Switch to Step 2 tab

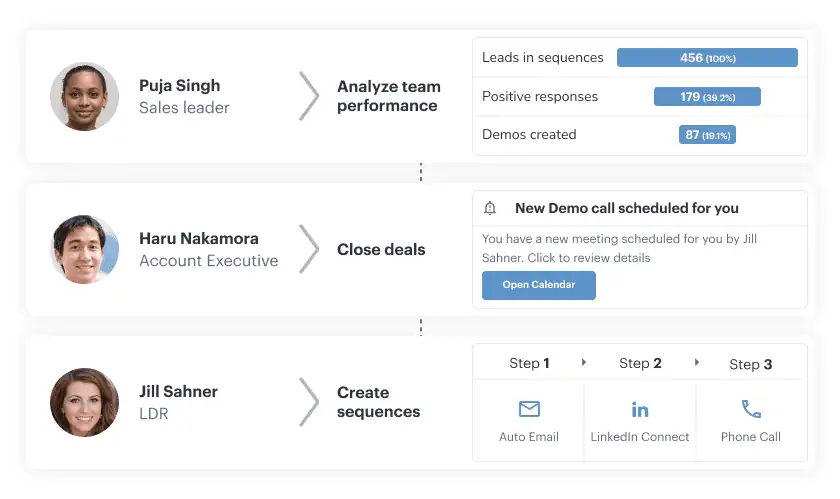(640, 363)
